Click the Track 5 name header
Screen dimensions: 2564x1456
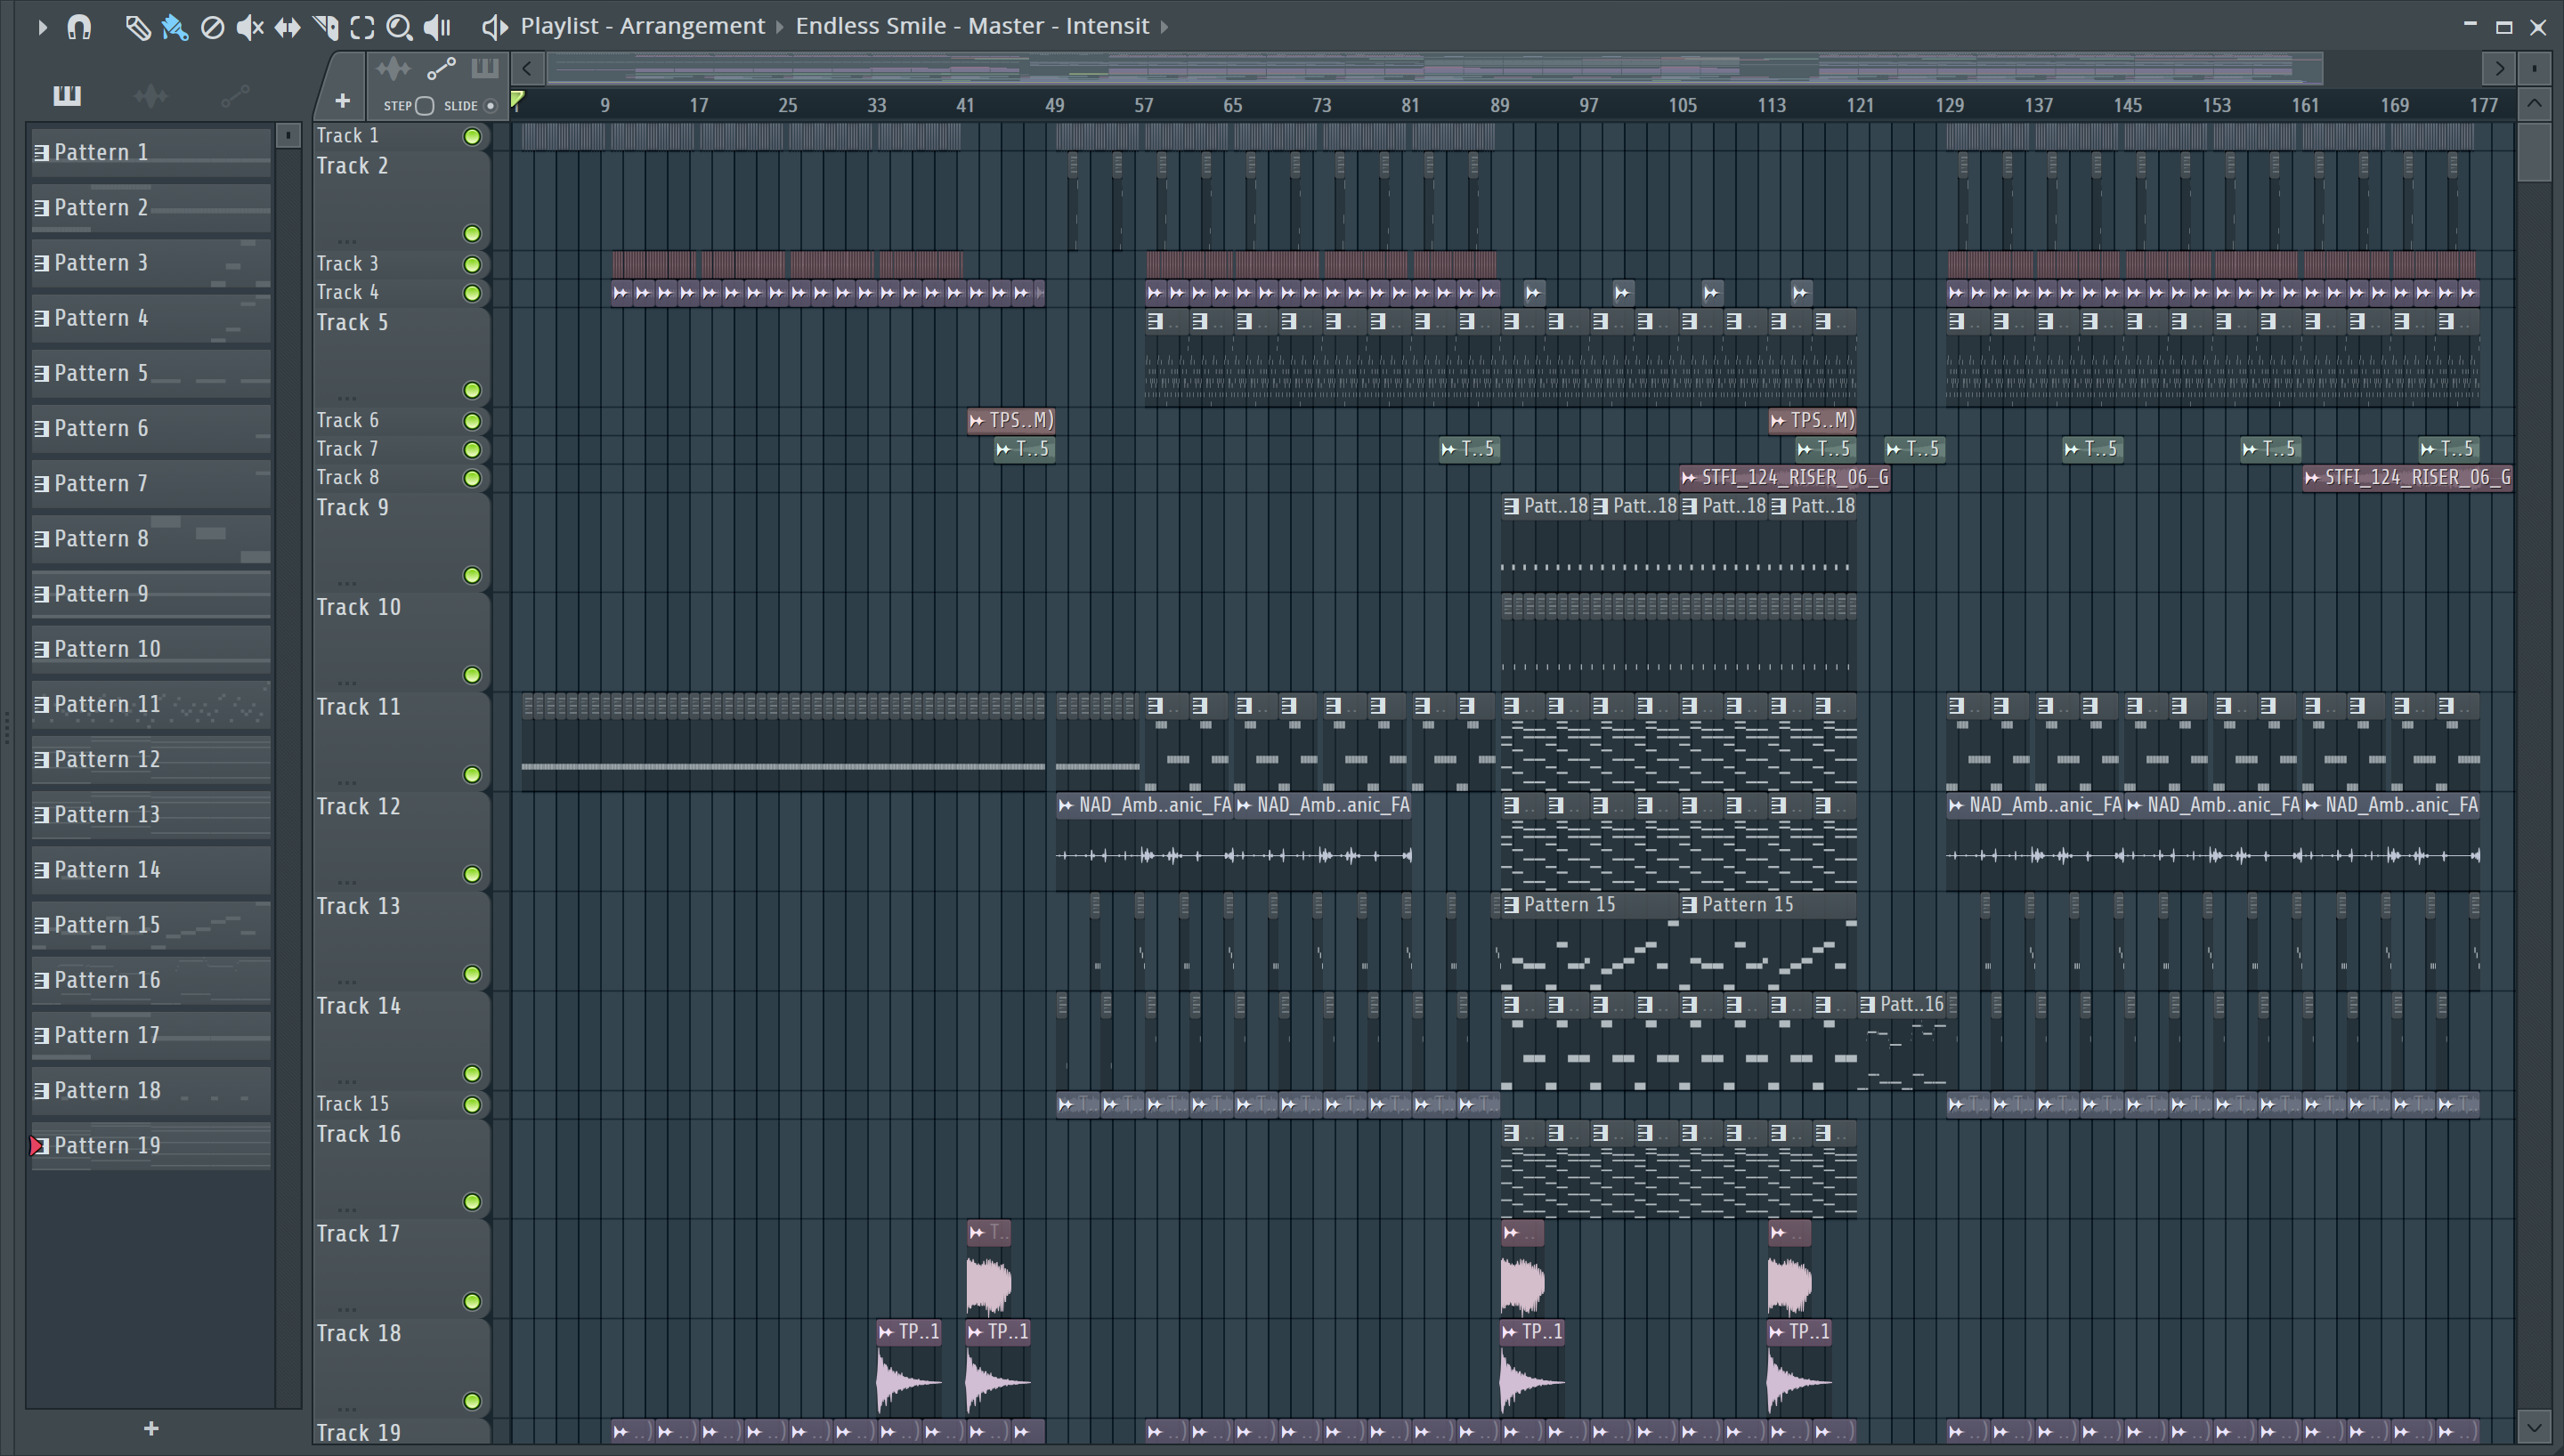point(352,323)
